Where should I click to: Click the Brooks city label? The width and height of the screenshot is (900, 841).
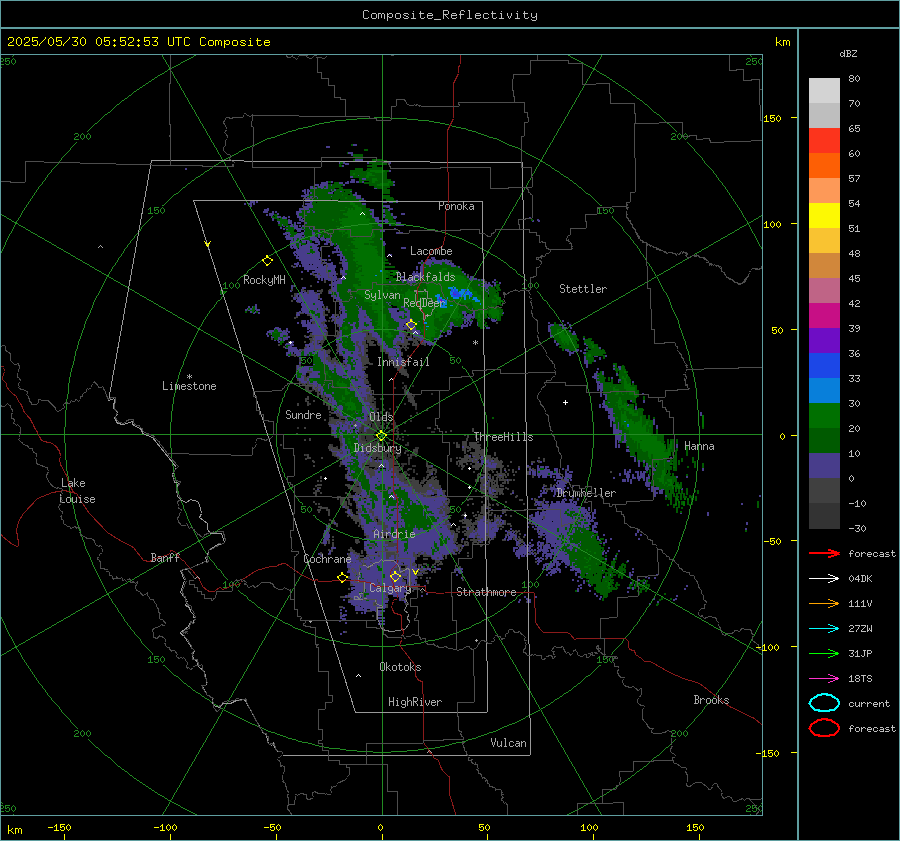pos(711,700)
